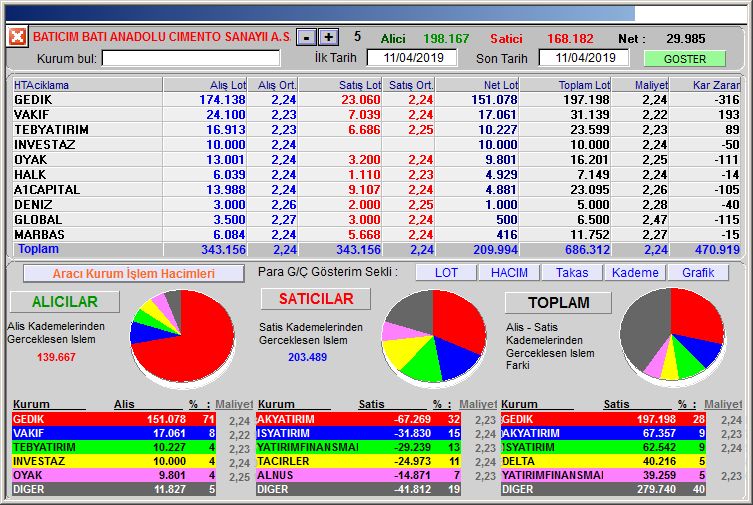Click gray DIGER 279.740 row in total list
This screenshot has width=753, height=505.
(603, 489)
